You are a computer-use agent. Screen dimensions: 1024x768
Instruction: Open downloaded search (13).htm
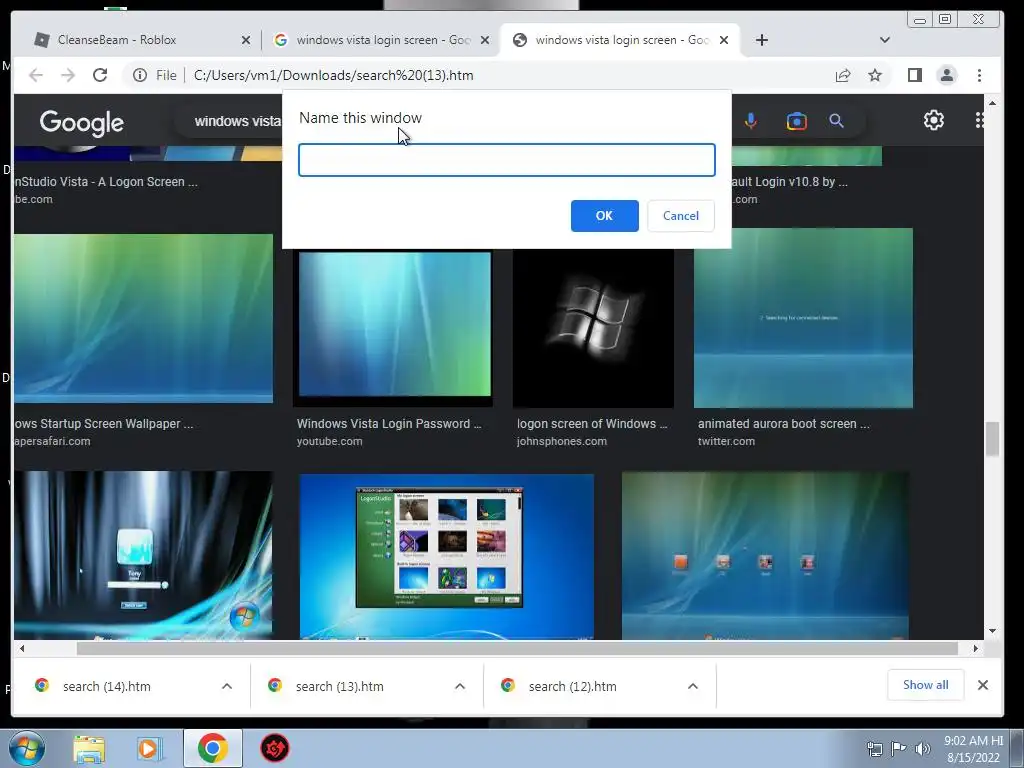(x=340, y=686)
